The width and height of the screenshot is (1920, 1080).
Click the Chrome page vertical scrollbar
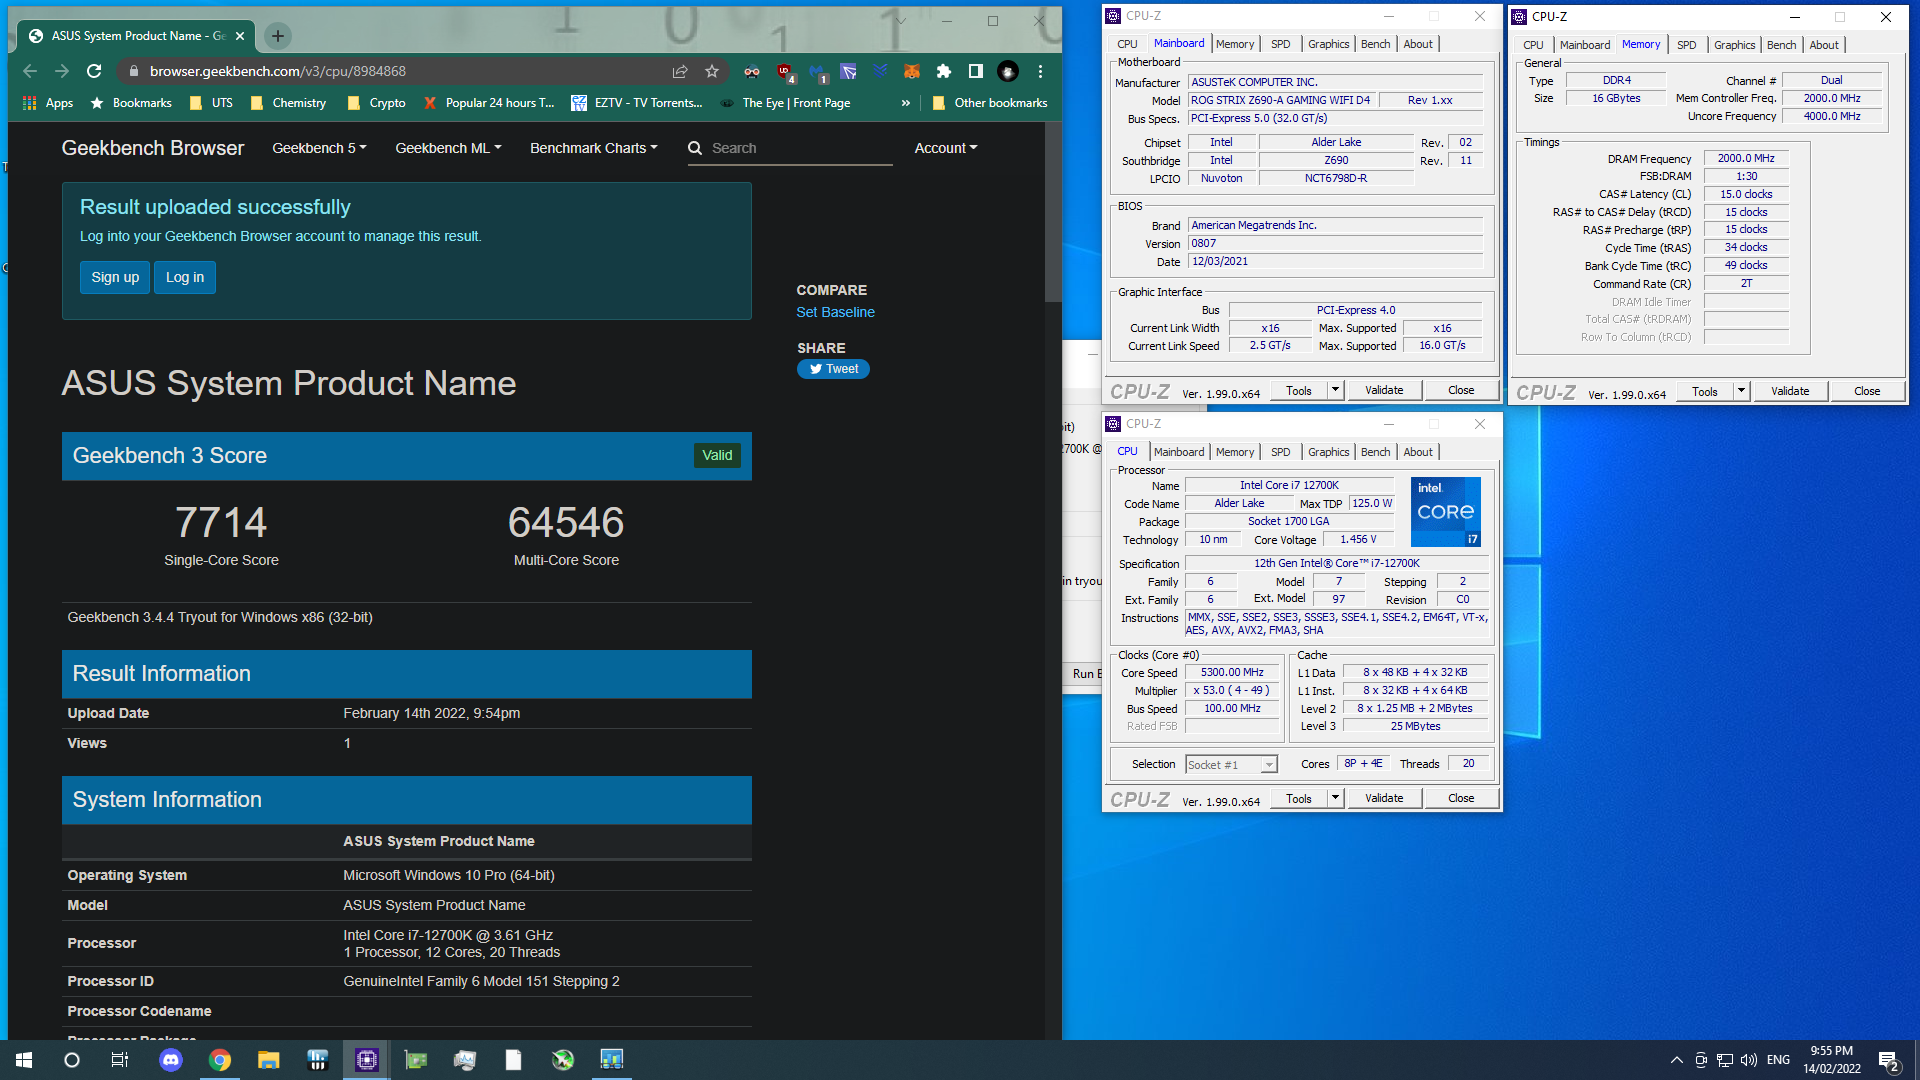[x=1053, y=212]
